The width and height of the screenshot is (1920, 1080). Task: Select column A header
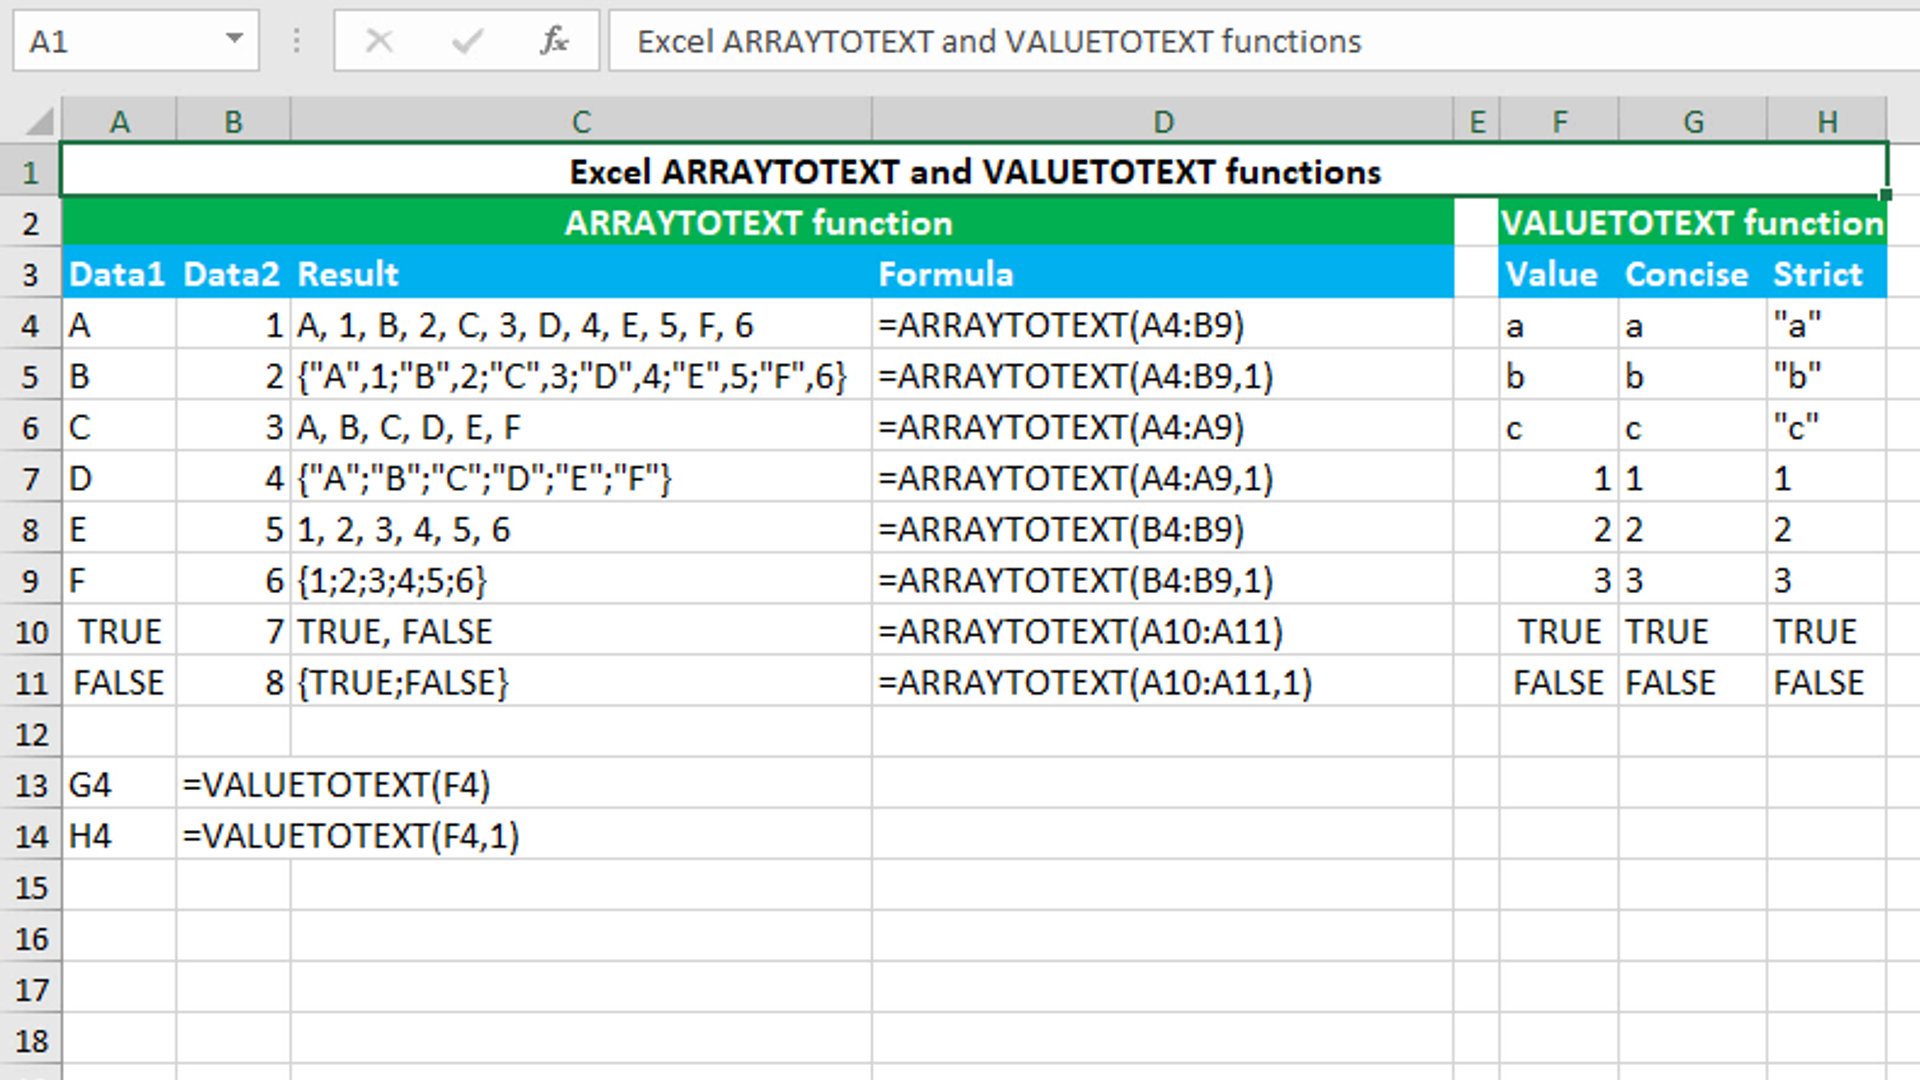pyautogui.click(x=119, y=122)
